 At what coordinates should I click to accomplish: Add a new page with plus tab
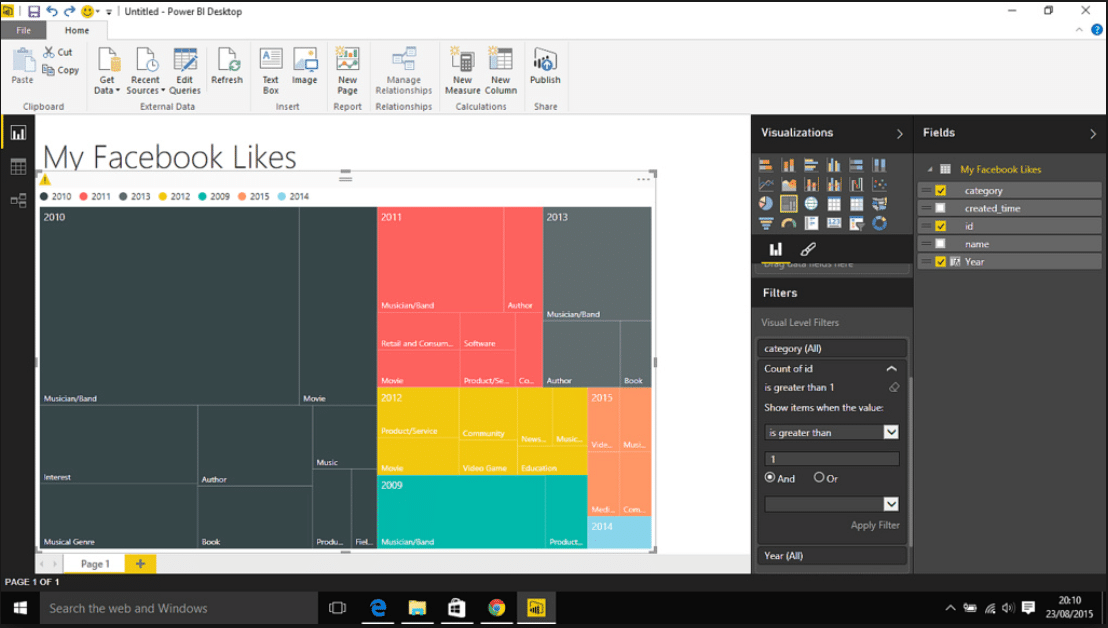[140, 564]
